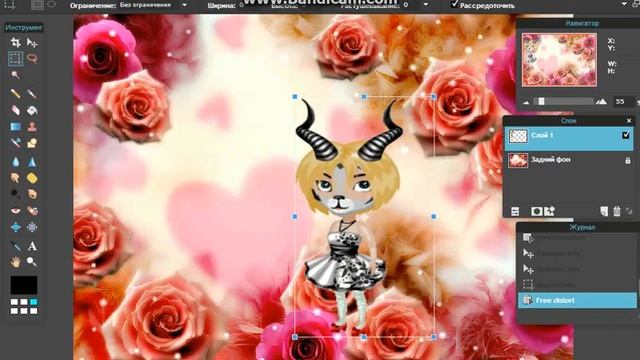Open the Ограничение dropdown (Без ограничения)

153,5
